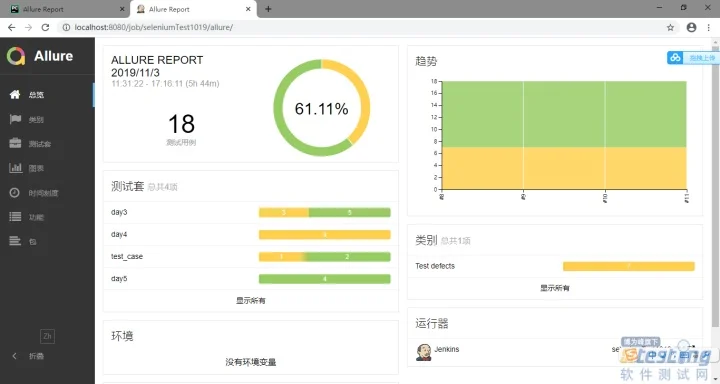Screen dimensions: 720x384
Task: Open the day5 suite row
Action: point(251,278)
